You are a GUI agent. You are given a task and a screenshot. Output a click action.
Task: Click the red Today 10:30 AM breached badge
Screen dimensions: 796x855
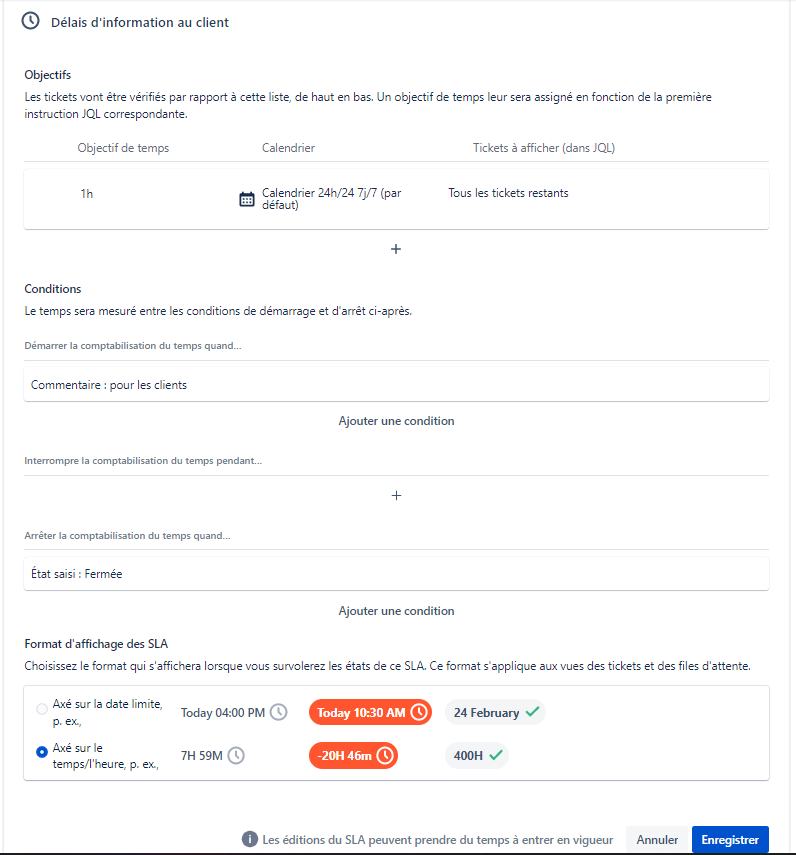(x=370, y=712)
